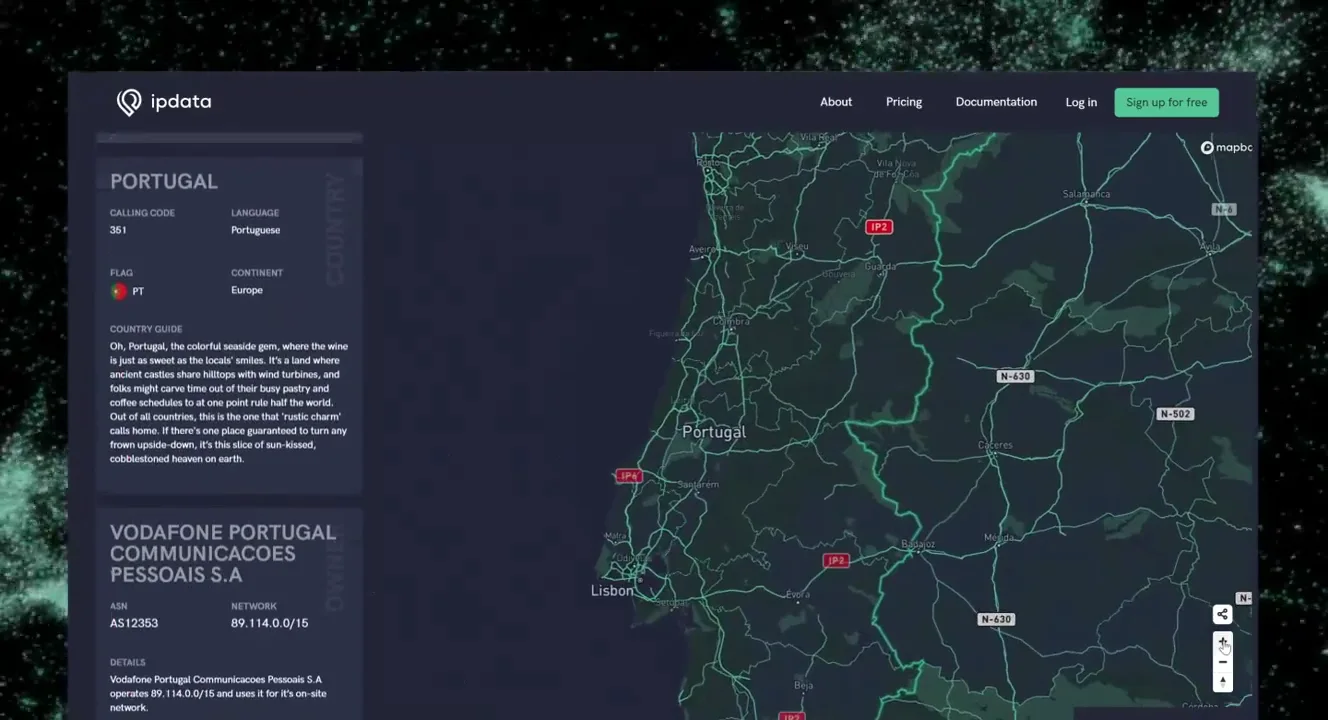Screen dimensions: 1328x720
Task: Click the Guarda city label
Action: (x=880, y=267)
